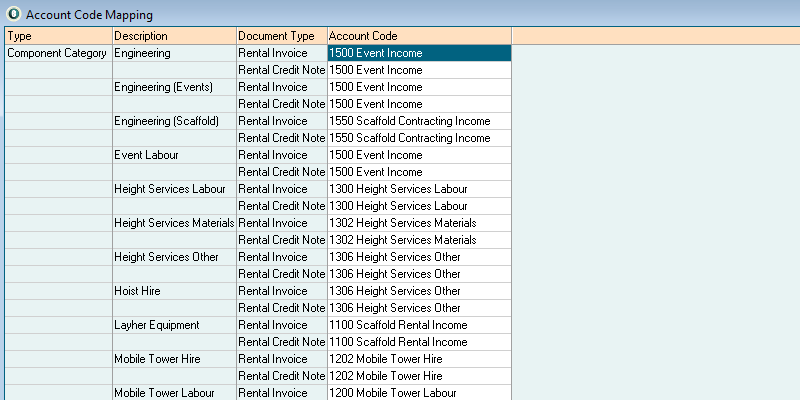Edit Layher Equipment Rental Invoice account code
The height and width of the screenshot is (400, 800).
point(418,325)
